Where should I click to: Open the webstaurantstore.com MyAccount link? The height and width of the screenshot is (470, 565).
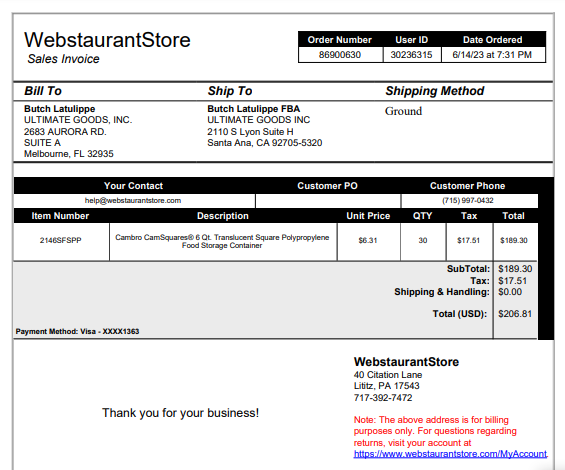(450, 454)
